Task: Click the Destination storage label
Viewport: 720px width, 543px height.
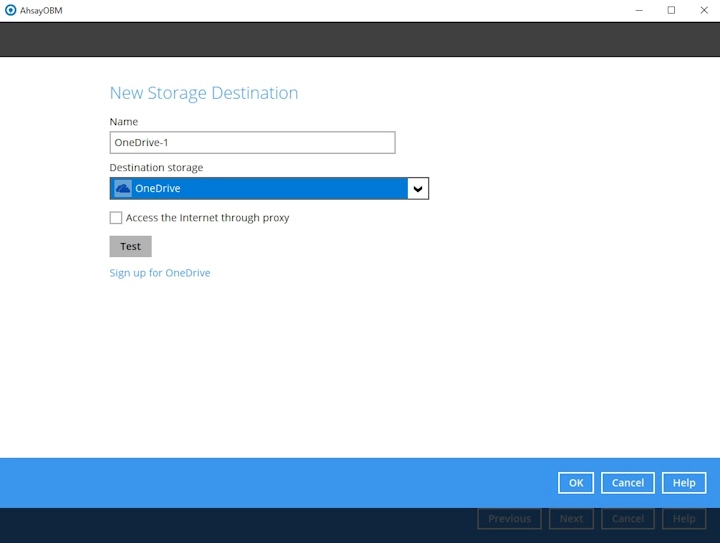Action: click(156, 168)
